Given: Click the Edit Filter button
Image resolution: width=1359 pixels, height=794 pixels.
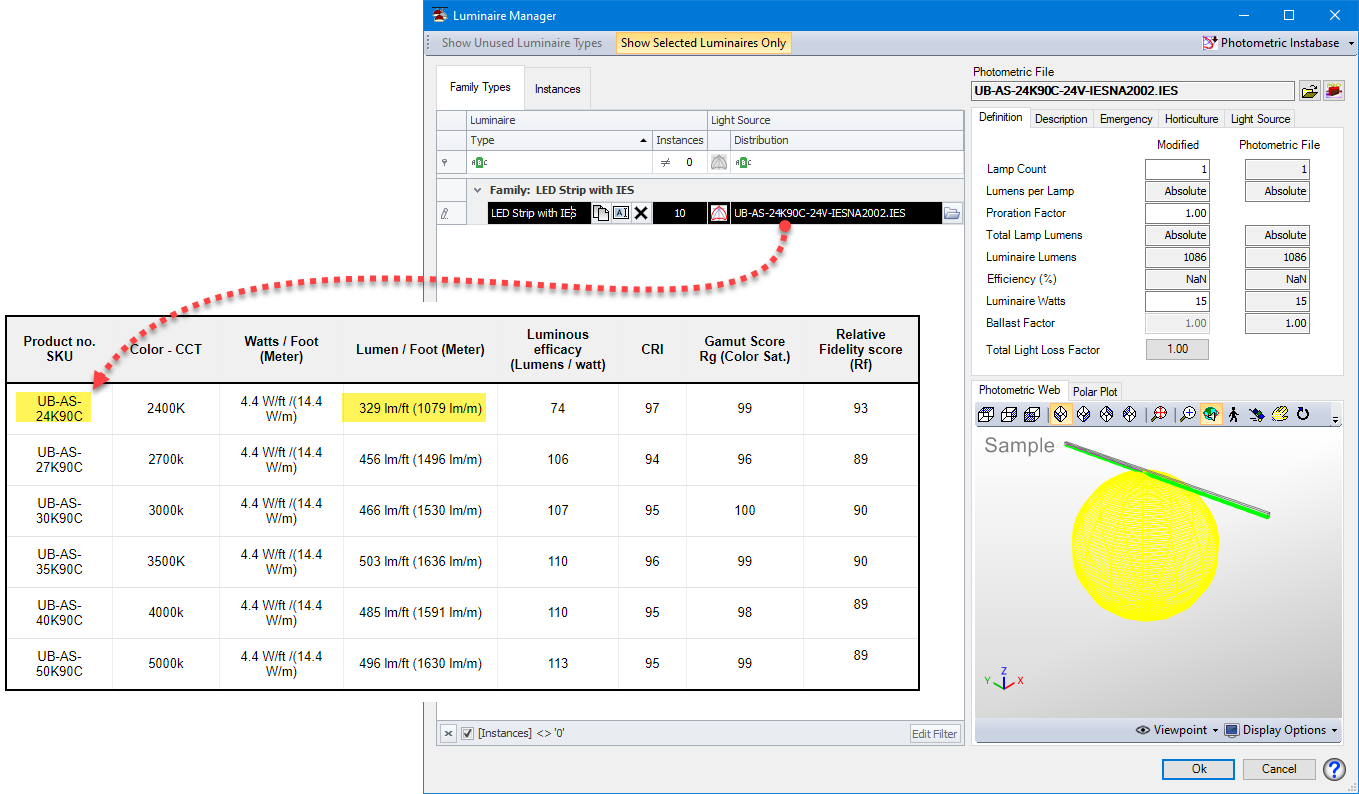Looking at the screenshot, I should 934,733.
